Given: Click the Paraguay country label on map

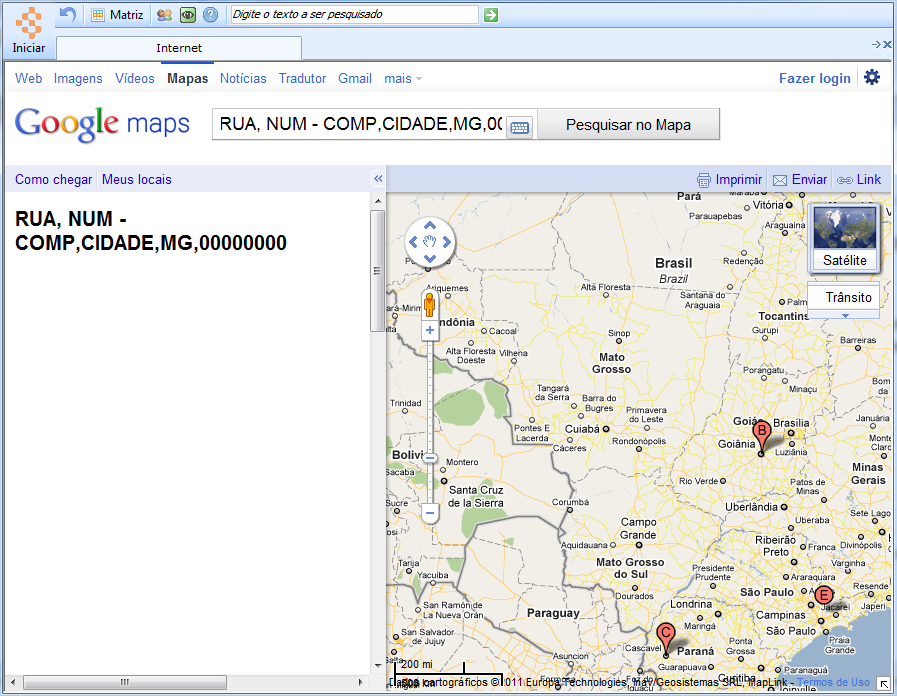Looking at the screenshot, I should point(553,613).
